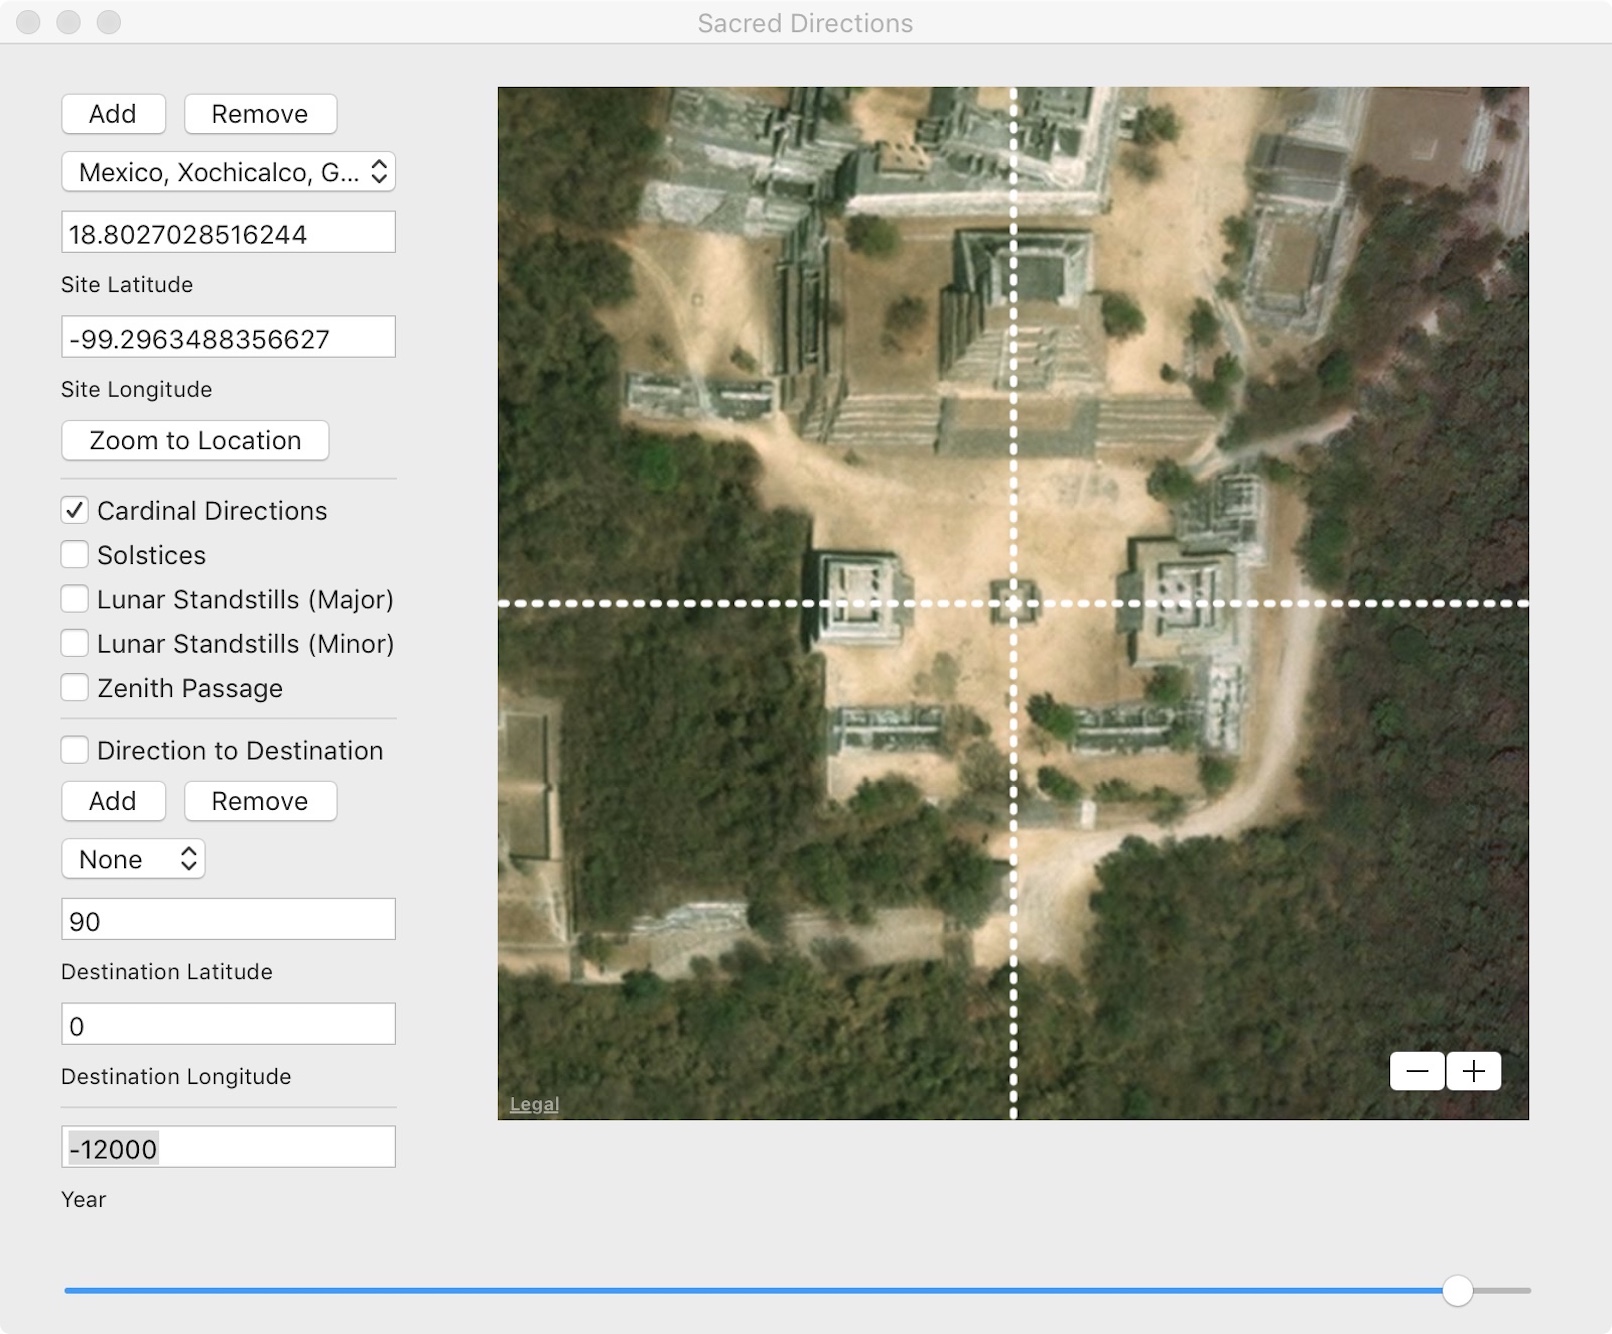Zoom in the map with plus button
The width and height of the screenshot is (1612, 1334).
(1474, 1072)
